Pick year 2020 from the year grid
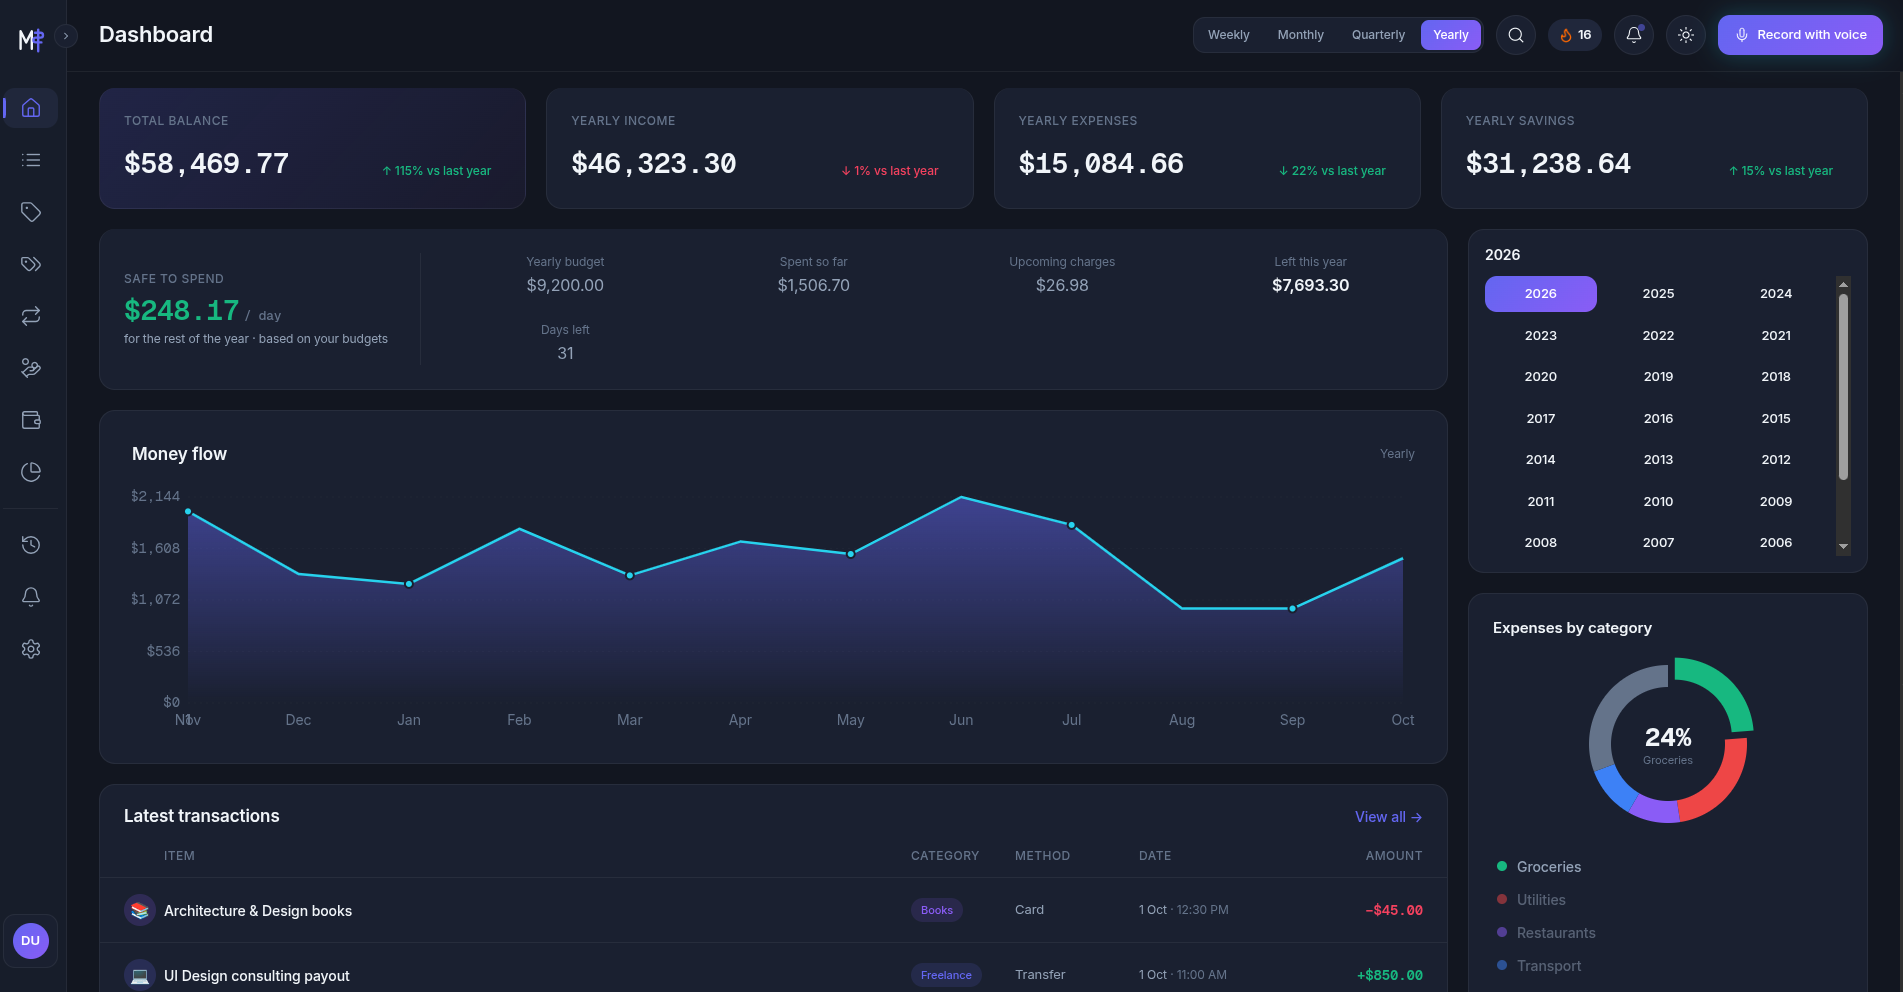1903x992 pixels. point(1541,377)
